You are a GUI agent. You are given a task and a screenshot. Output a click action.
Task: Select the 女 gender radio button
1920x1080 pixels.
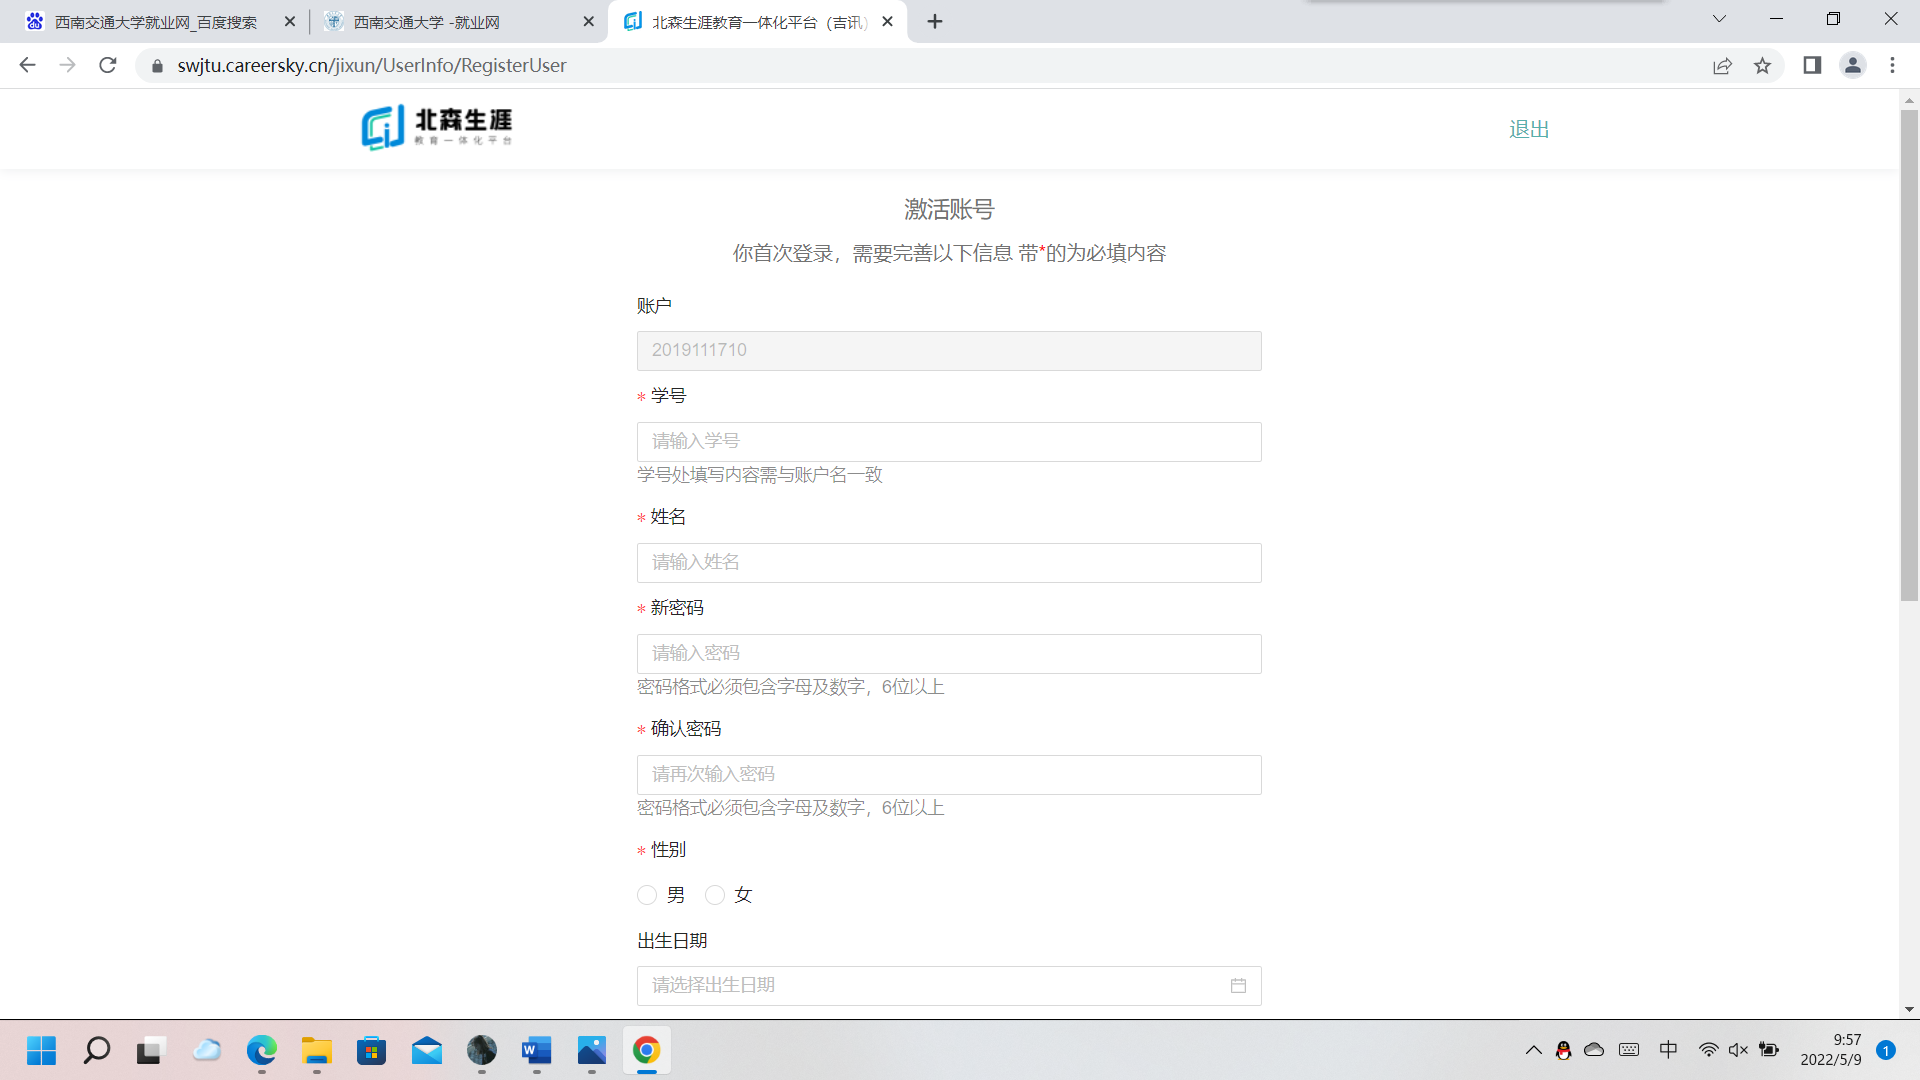(x=715, y=895)
